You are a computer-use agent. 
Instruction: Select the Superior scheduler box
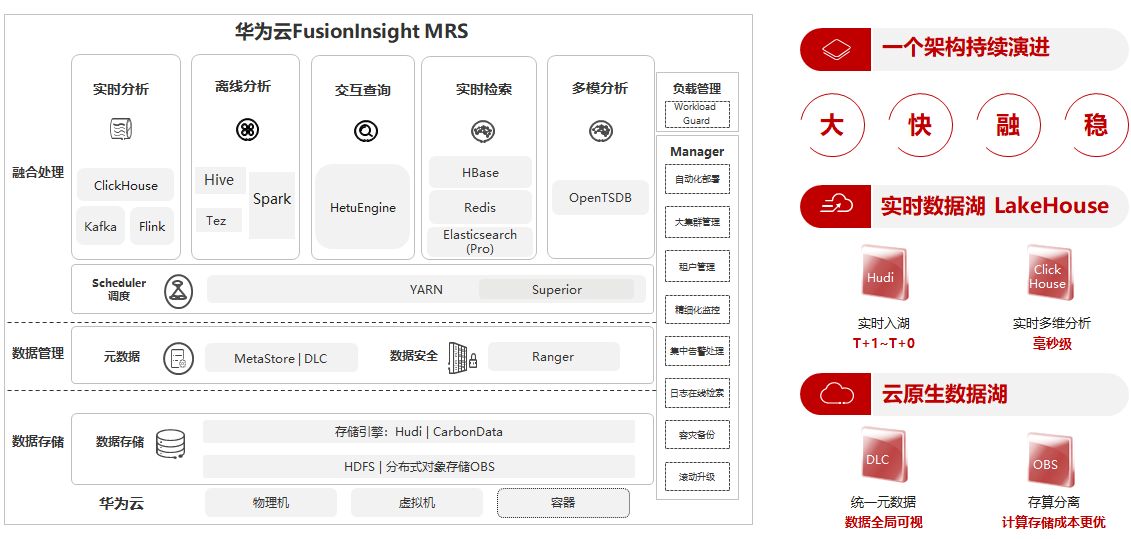coord(557,289)
